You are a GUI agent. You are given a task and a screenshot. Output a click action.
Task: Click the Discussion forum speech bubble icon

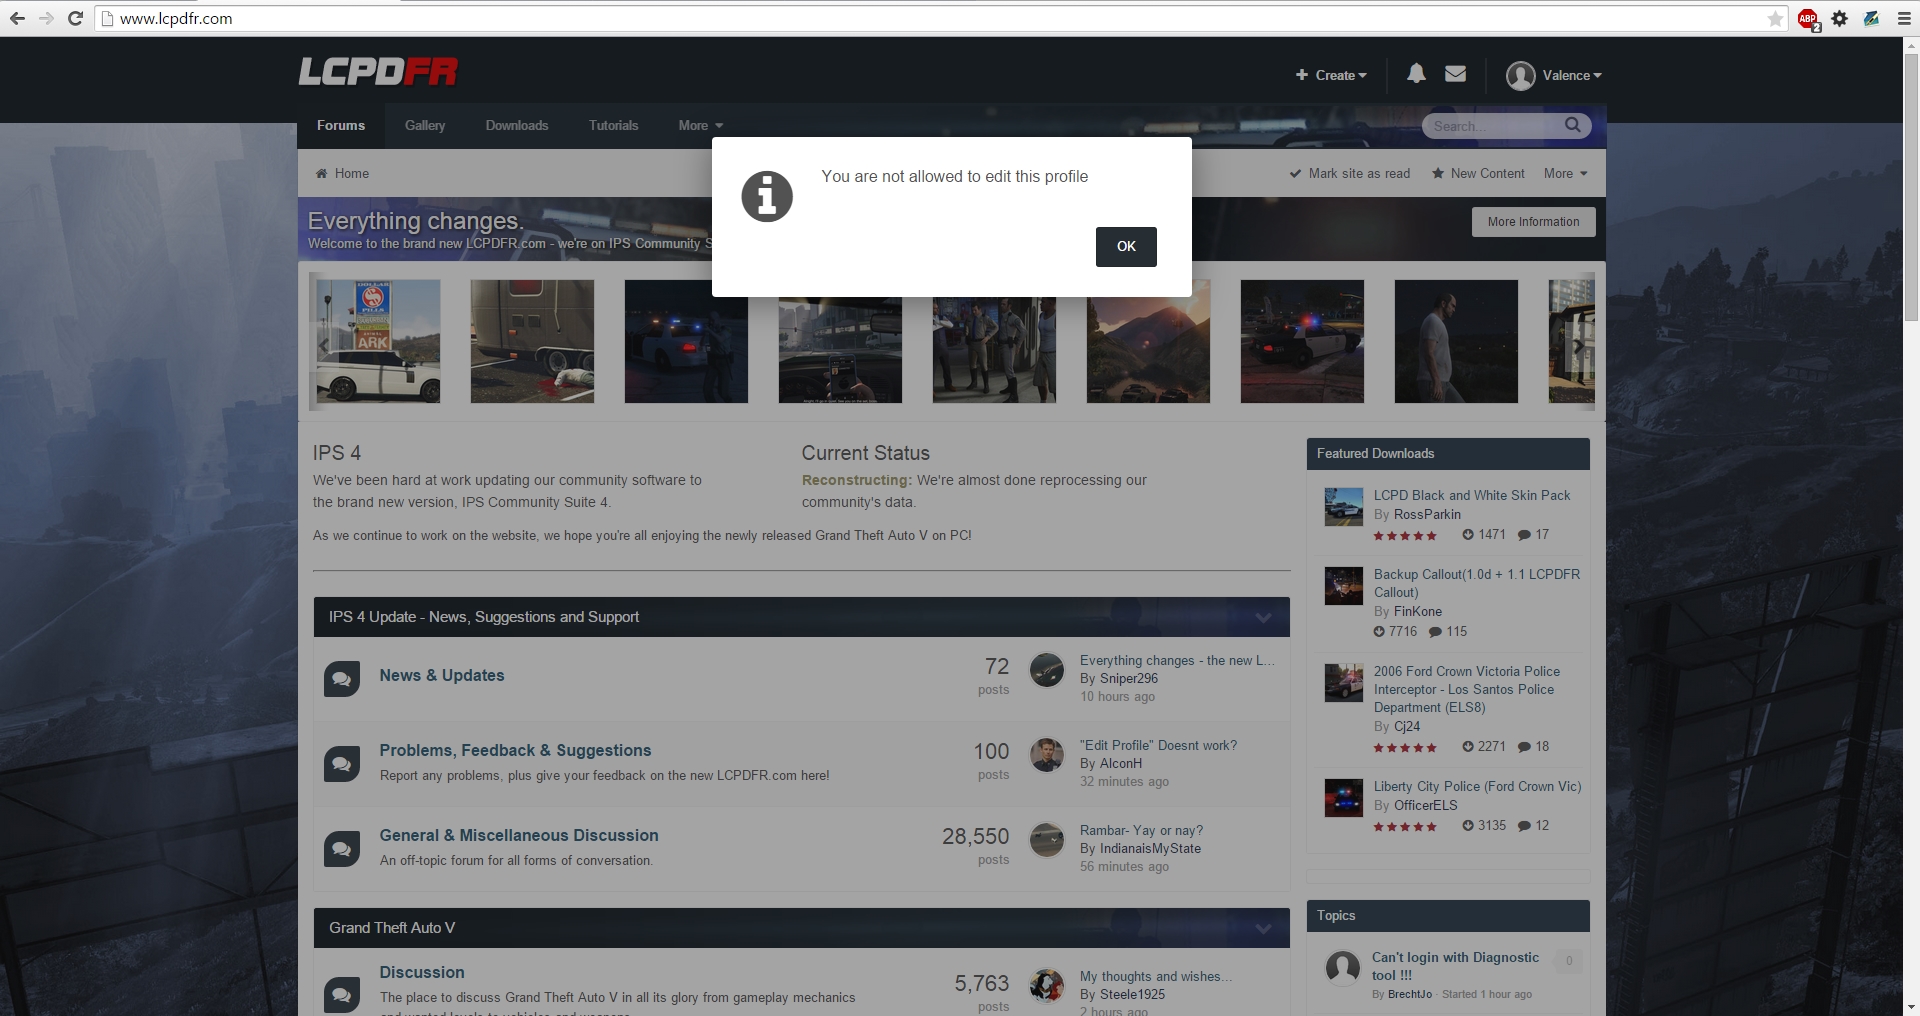(342, 994)
